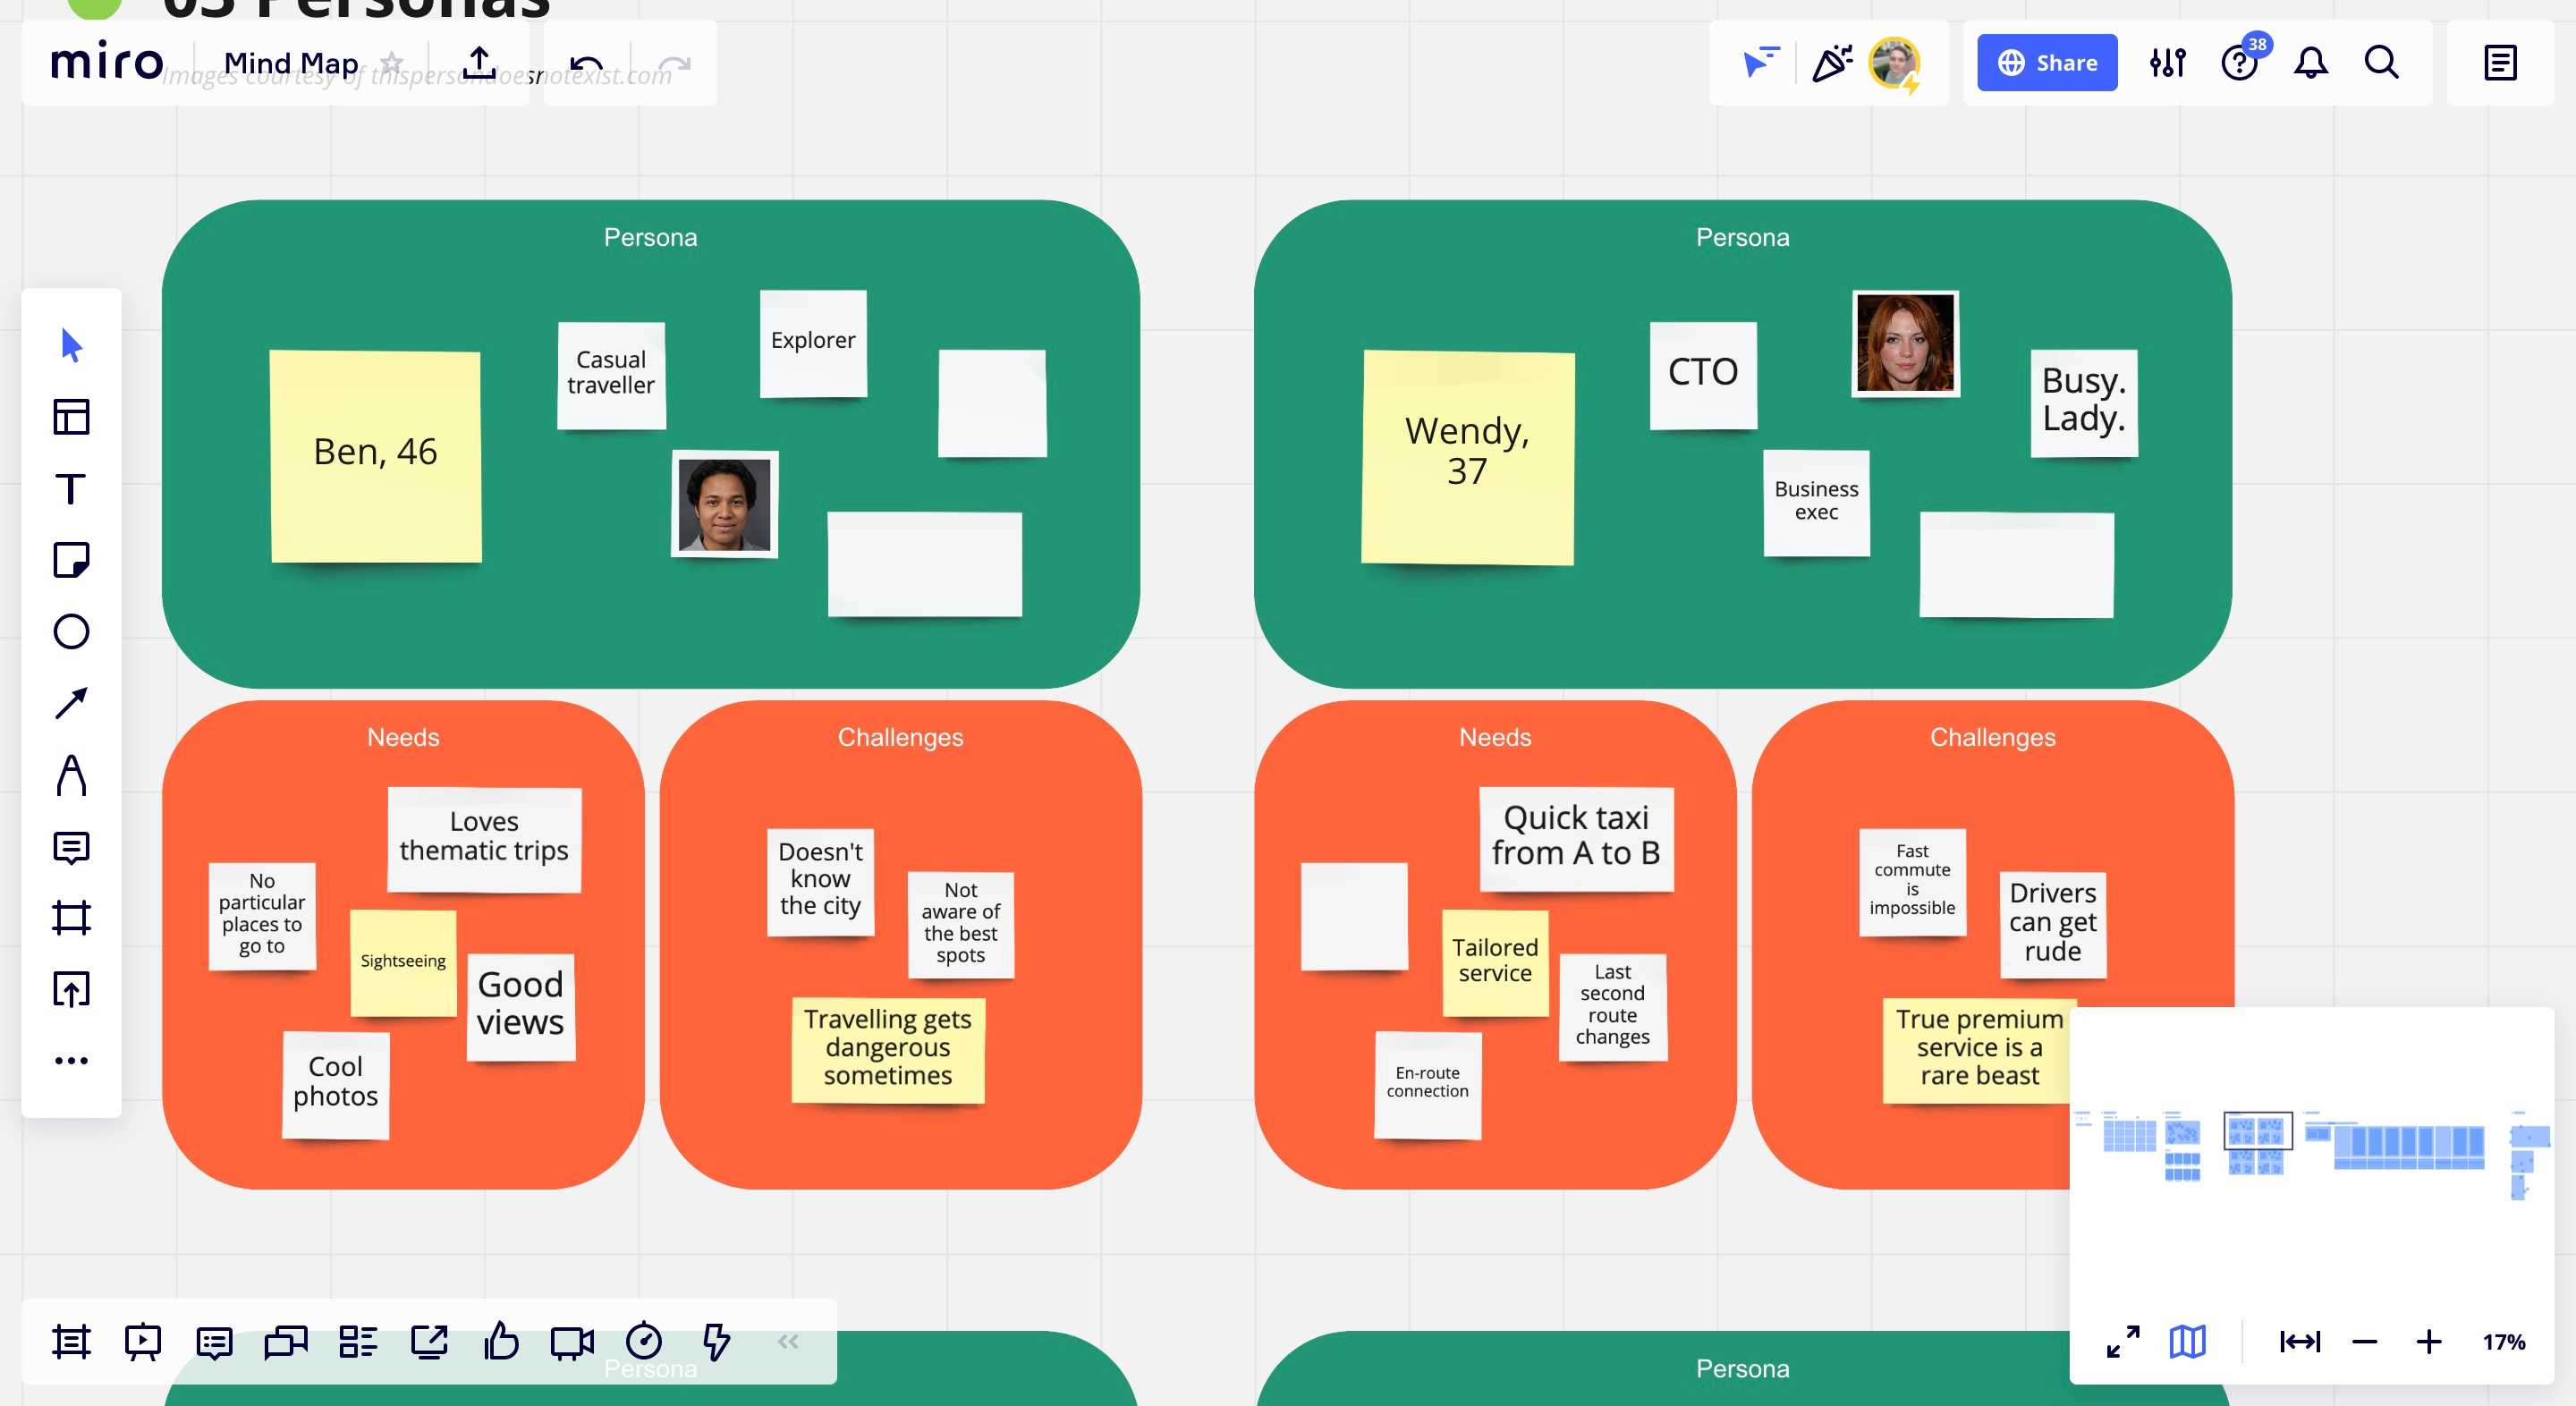The image size is (2576, 1406).
Task: Expand more tools with the three dots
Action: pyautogui.click(x=71, y=1060)
